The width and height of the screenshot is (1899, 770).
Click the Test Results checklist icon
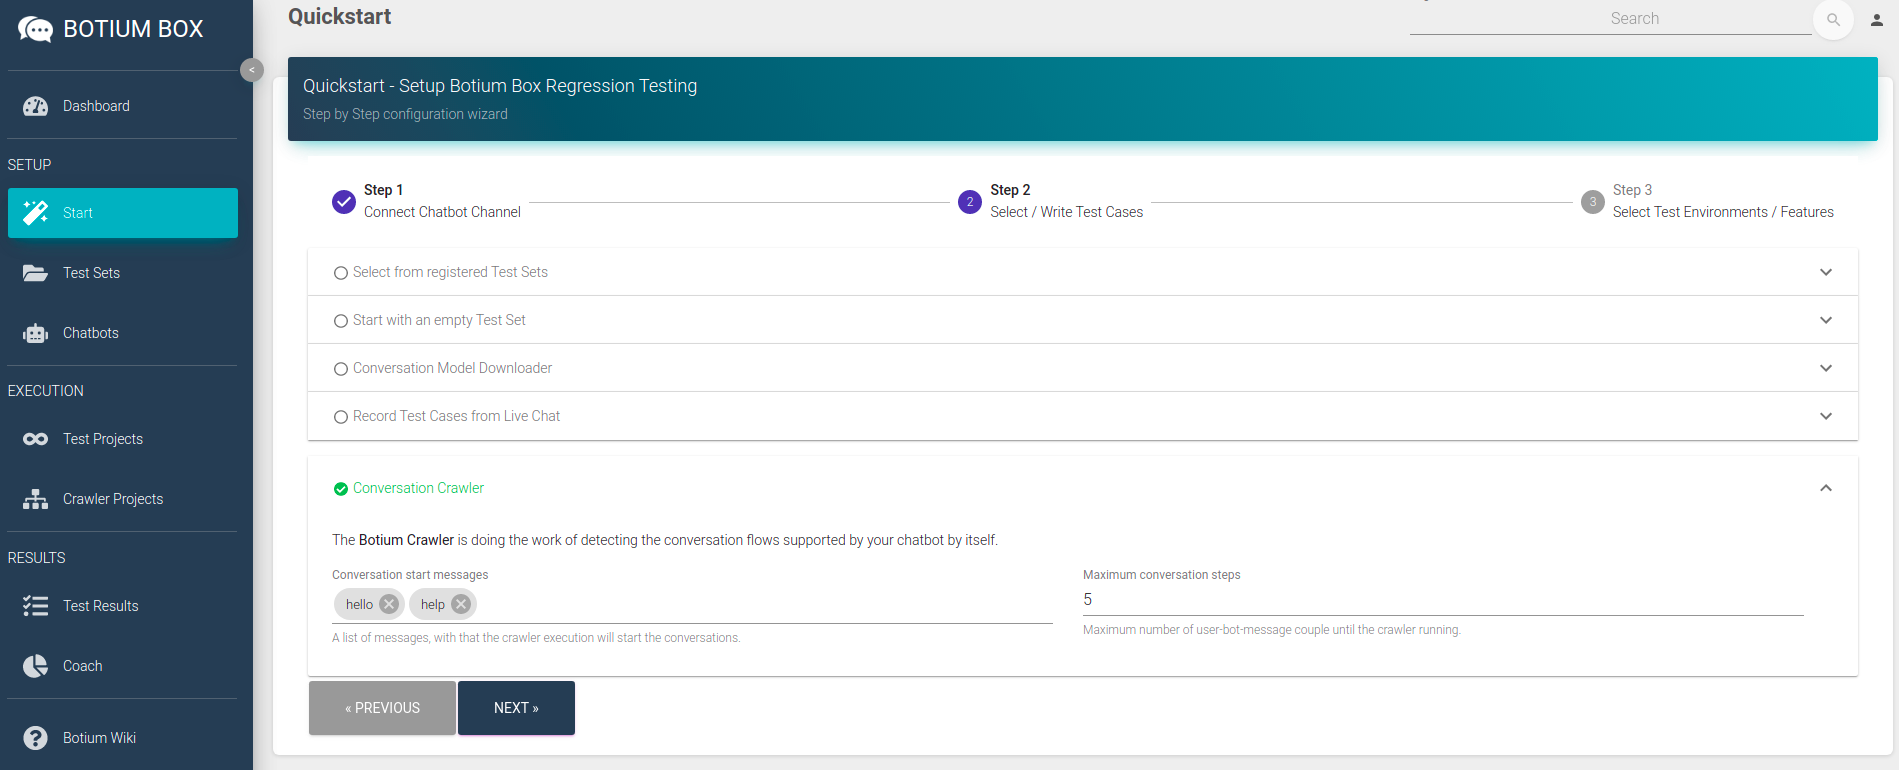[36, 606]
